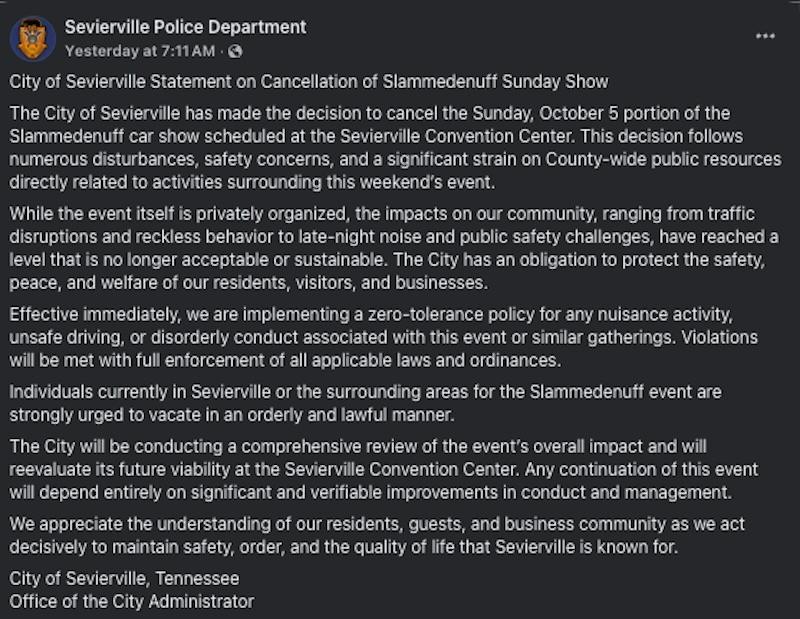800x619 pixels.
Task: Click the paragraph starting "We appreciate the understanding"
Action: click(x=377, y=536)
